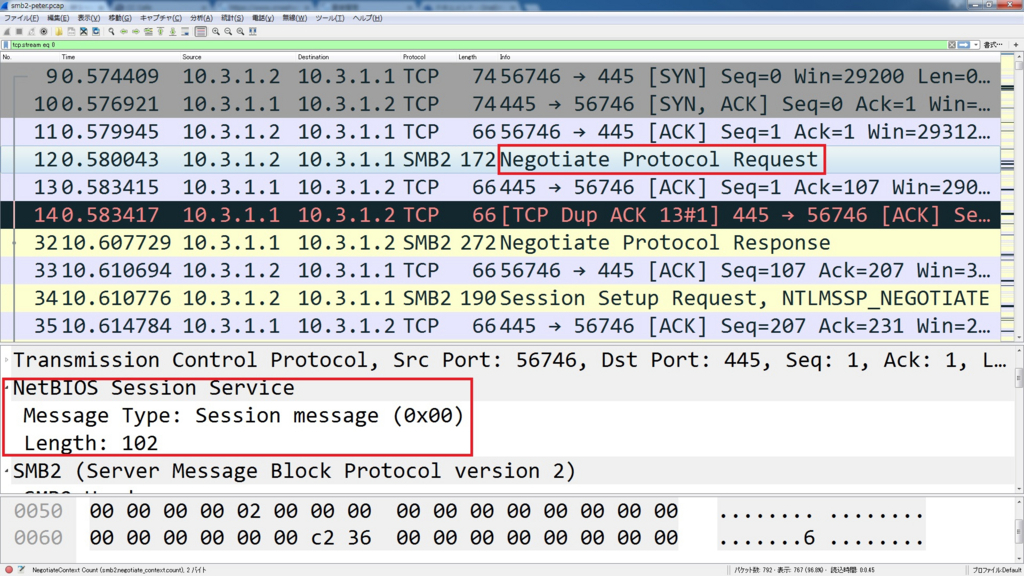Click the 書式… expression button
The image size is (1024, 576).
point(993,45)
